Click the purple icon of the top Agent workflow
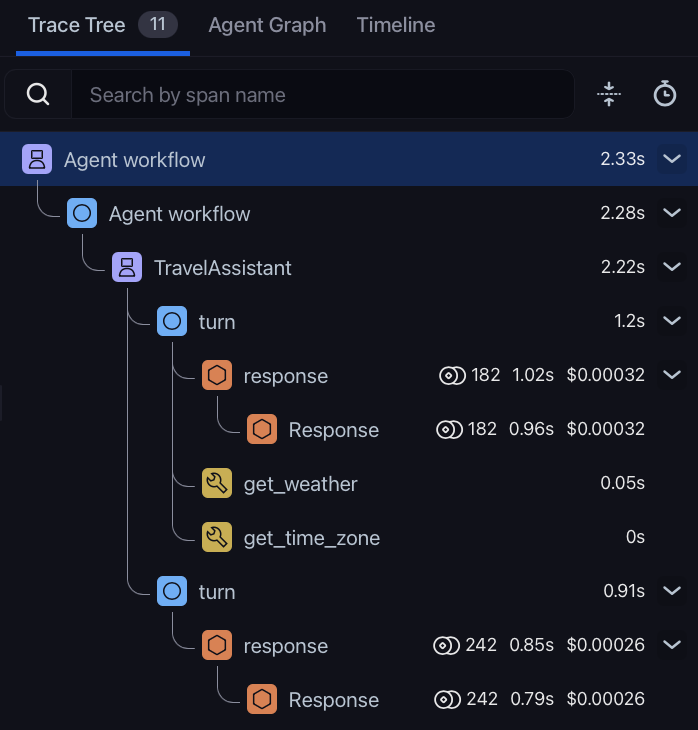This screenshot has height=730, width=698. pos(37,159)
